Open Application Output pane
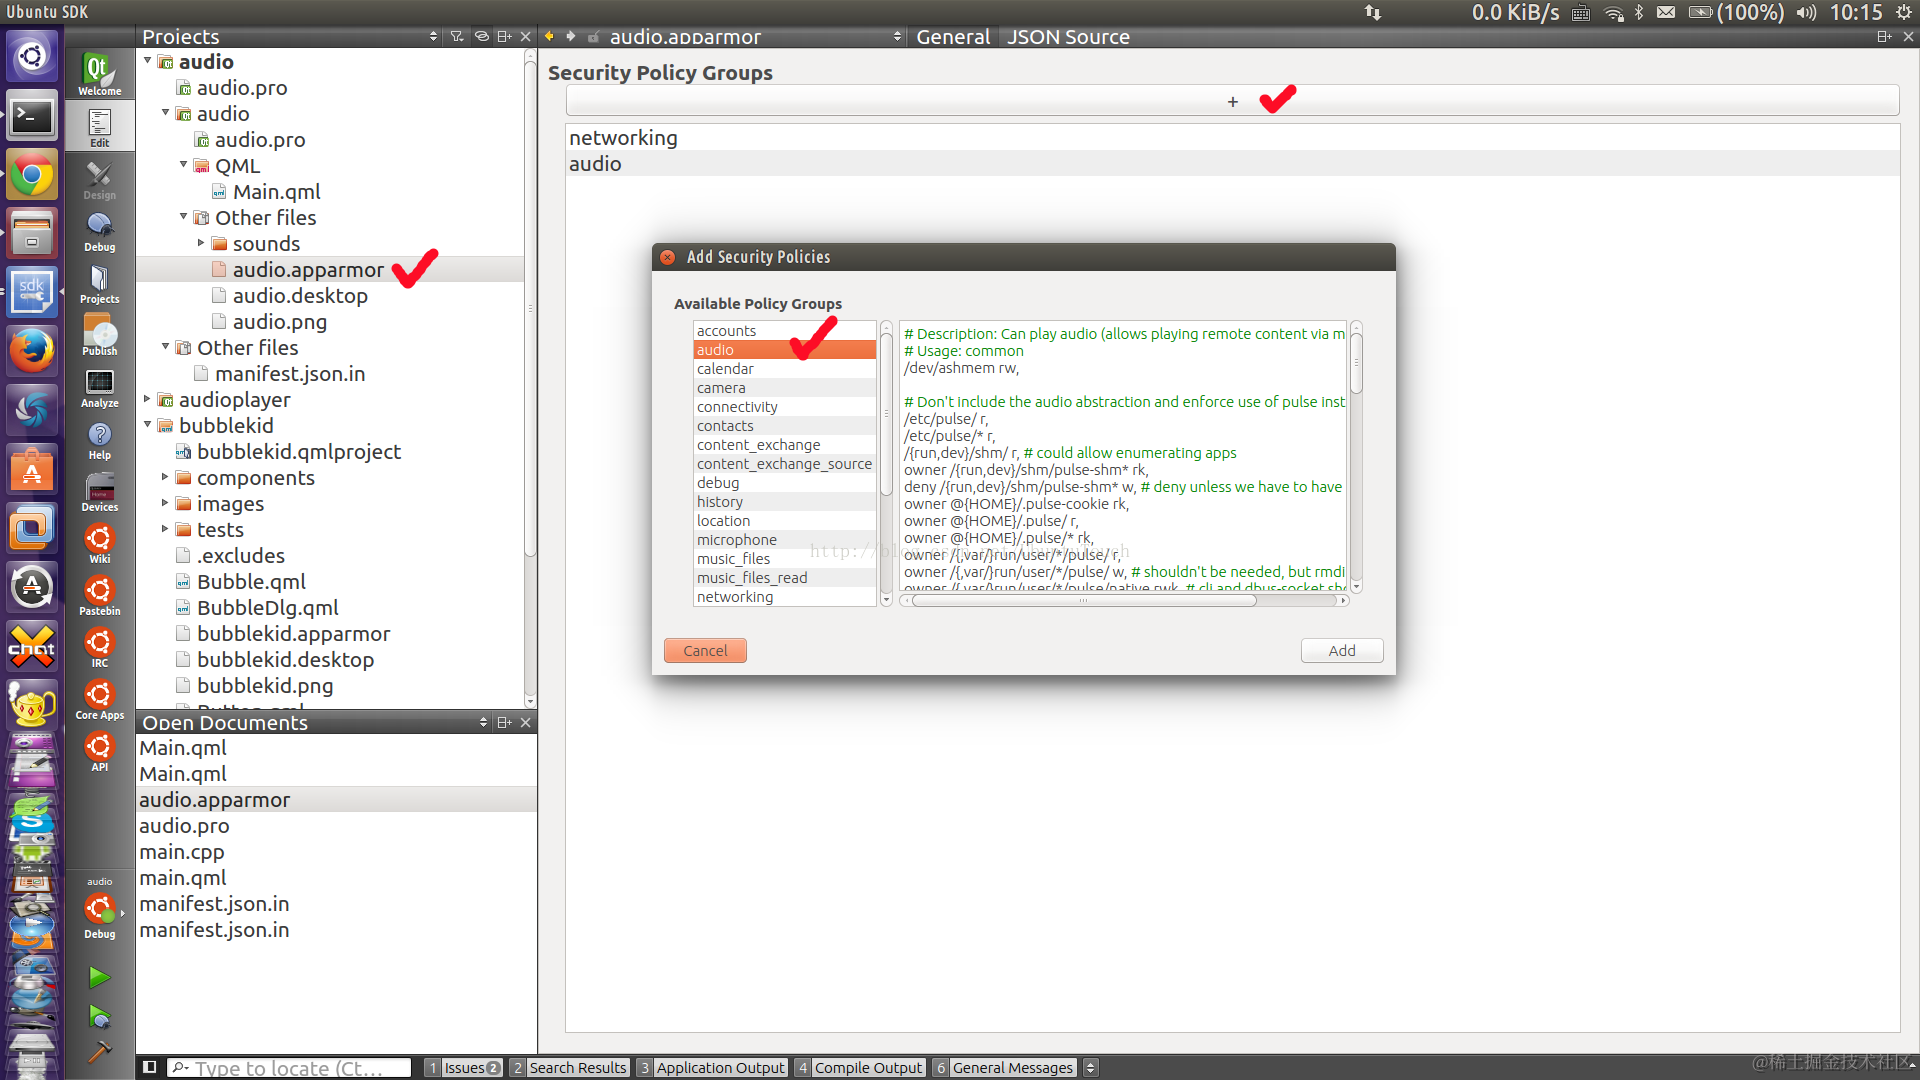The image size is (1920, 1080). [712, 1067]
